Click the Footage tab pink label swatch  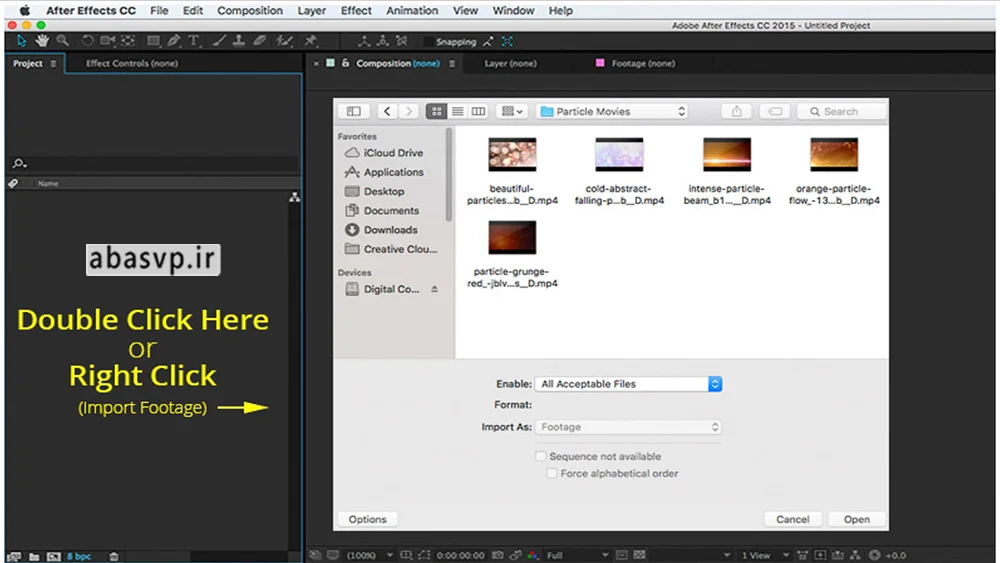tap(599, 62)
